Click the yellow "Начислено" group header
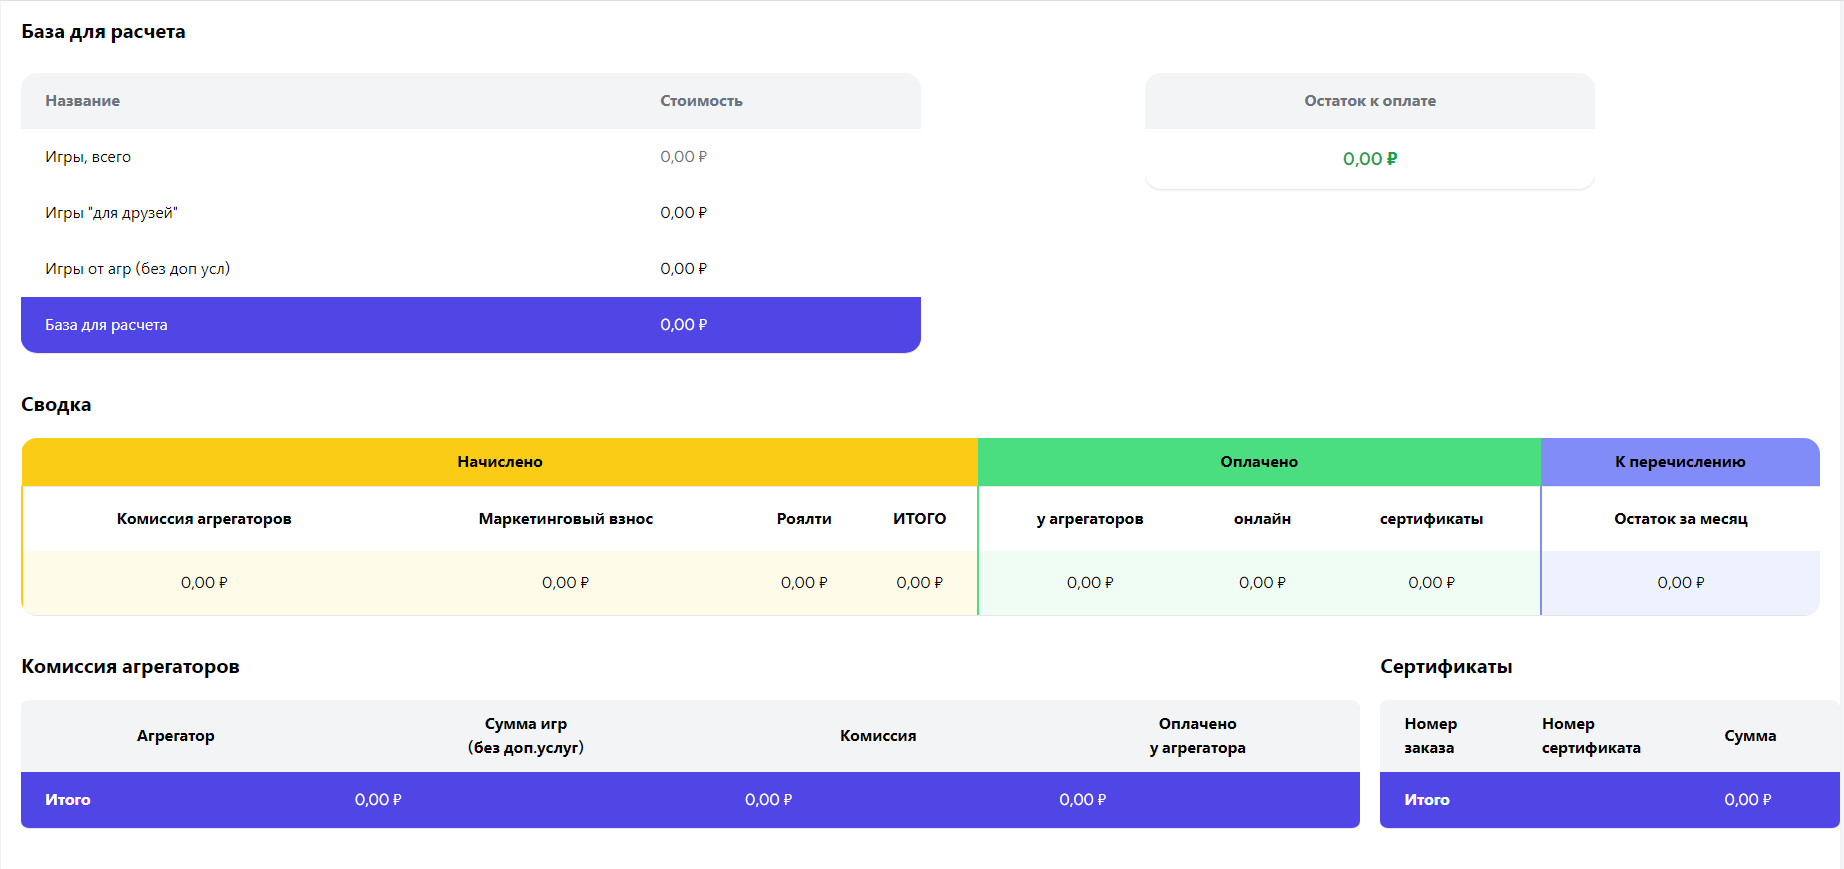 click(x=500, y=462)
